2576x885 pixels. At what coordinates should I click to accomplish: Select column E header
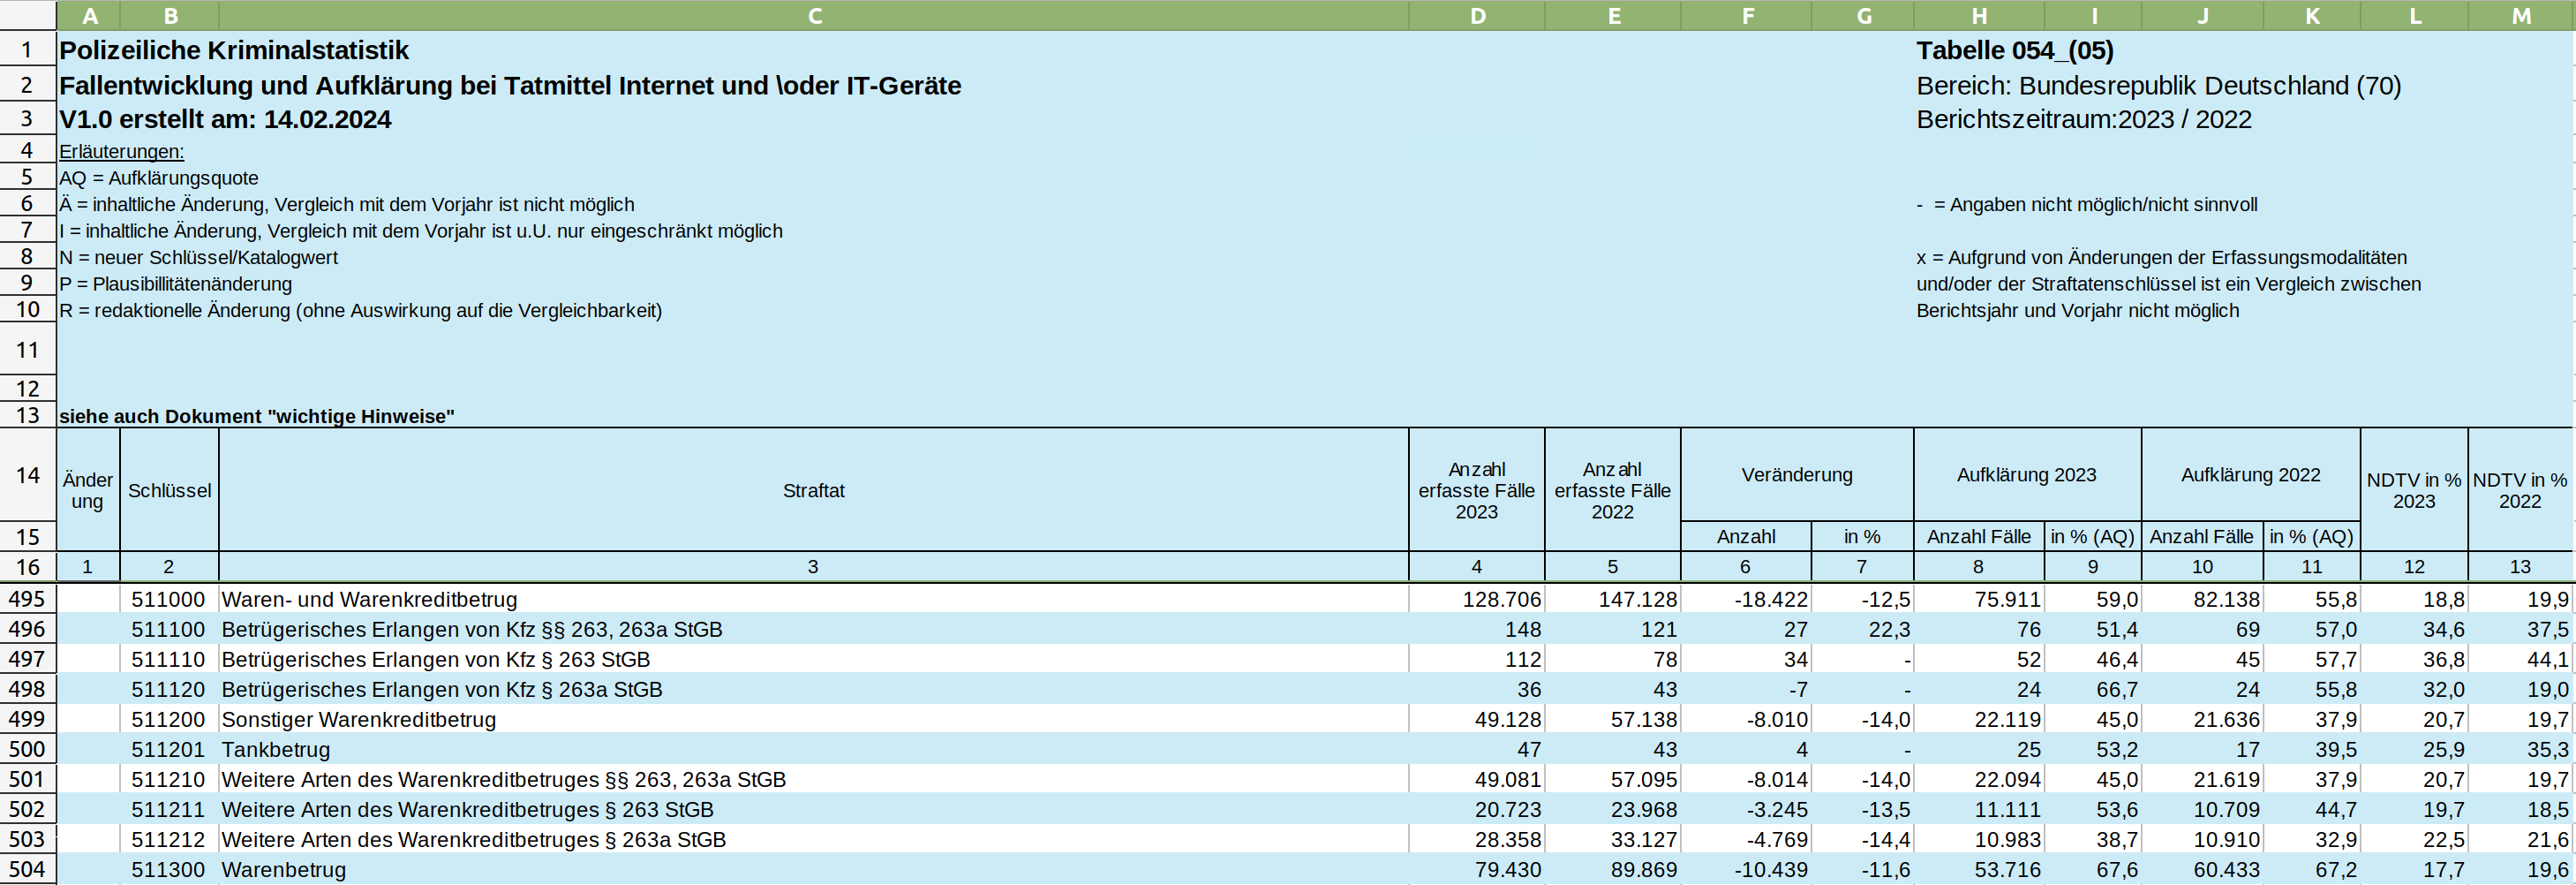tap(1613, 16)
